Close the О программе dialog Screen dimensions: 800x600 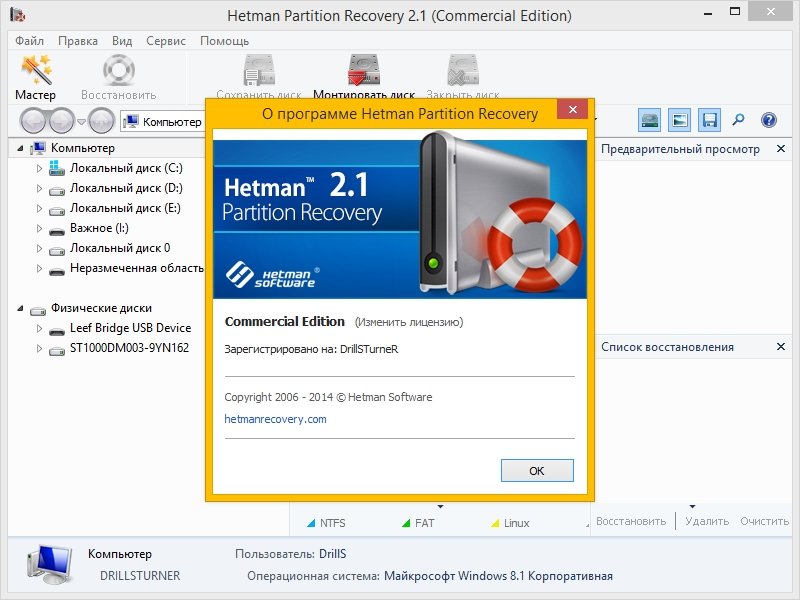click(x=572, y=109)
